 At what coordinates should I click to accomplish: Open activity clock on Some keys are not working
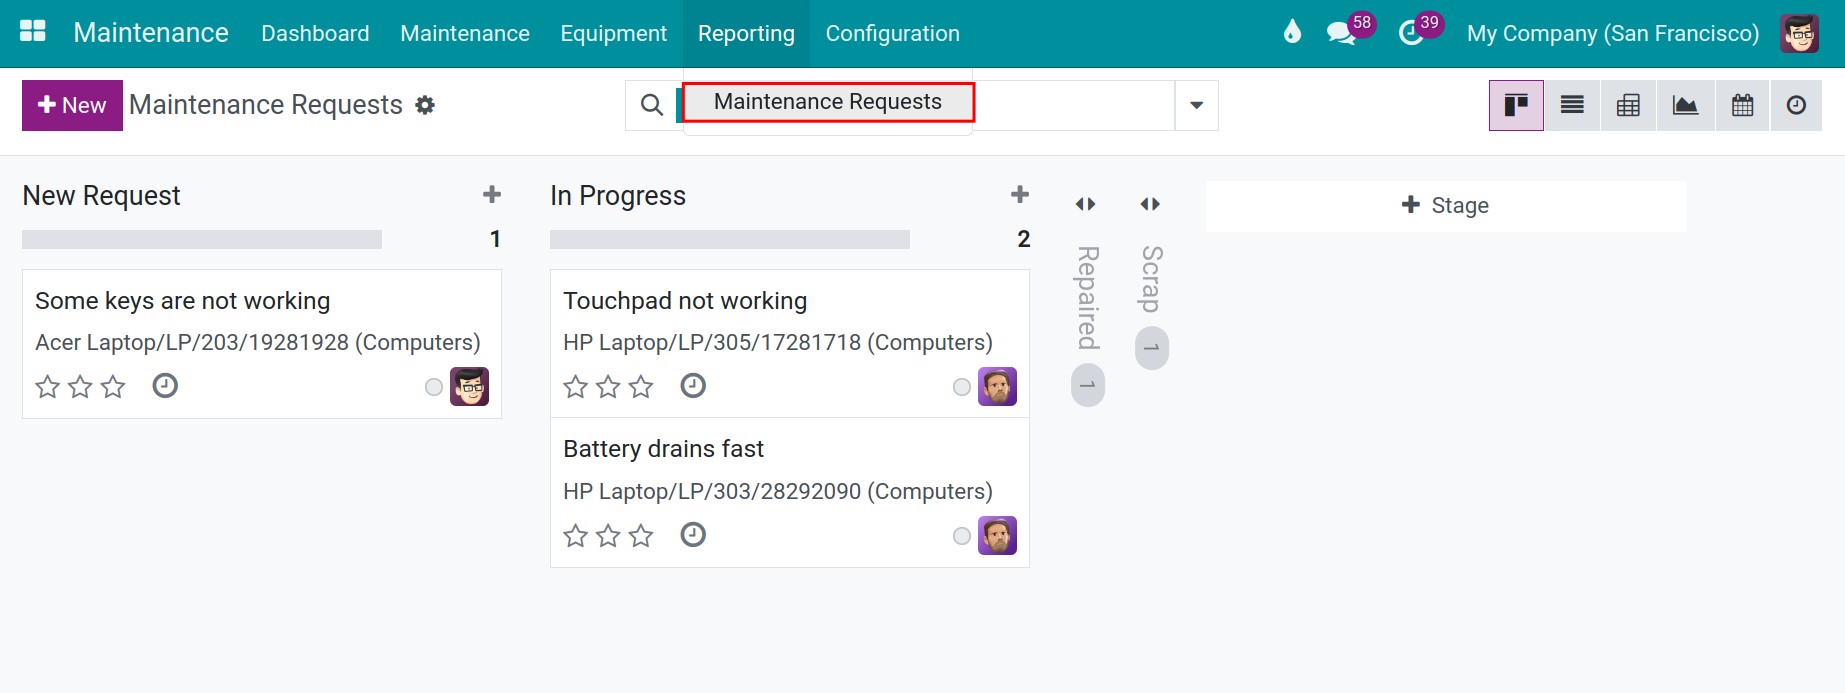(x=165, y=385)
